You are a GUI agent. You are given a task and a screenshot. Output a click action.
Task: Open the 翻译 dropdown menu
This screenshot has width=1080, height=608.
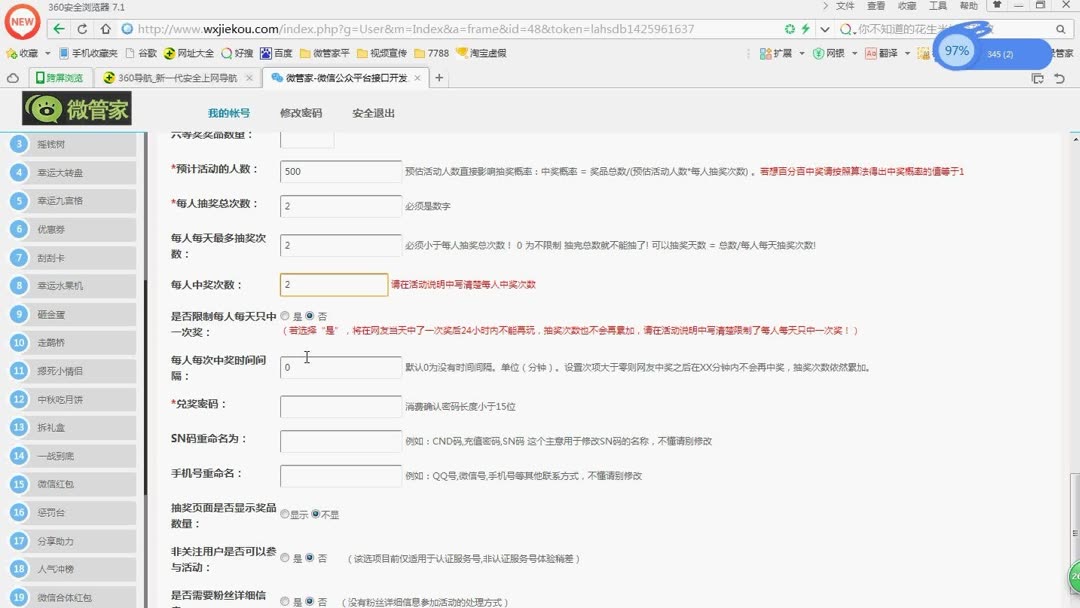point(888,51)
